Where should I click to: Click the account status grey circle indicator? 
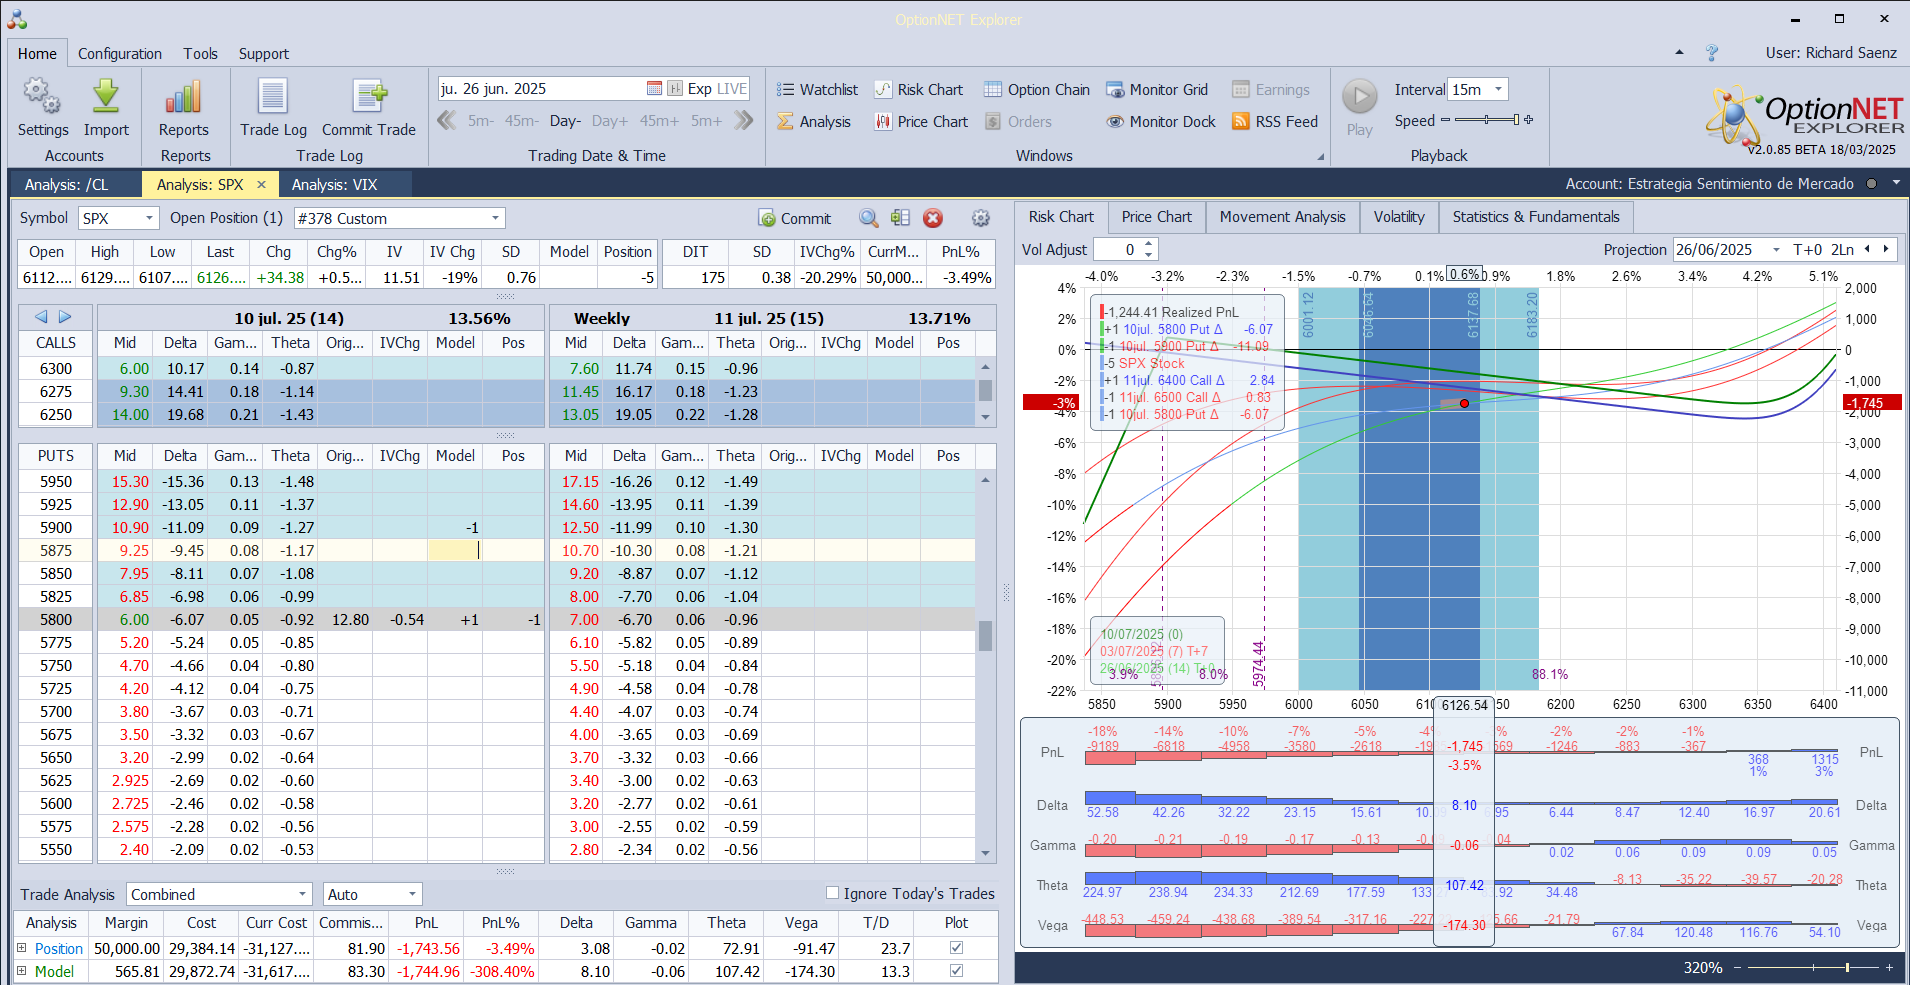pos(1870,184)
